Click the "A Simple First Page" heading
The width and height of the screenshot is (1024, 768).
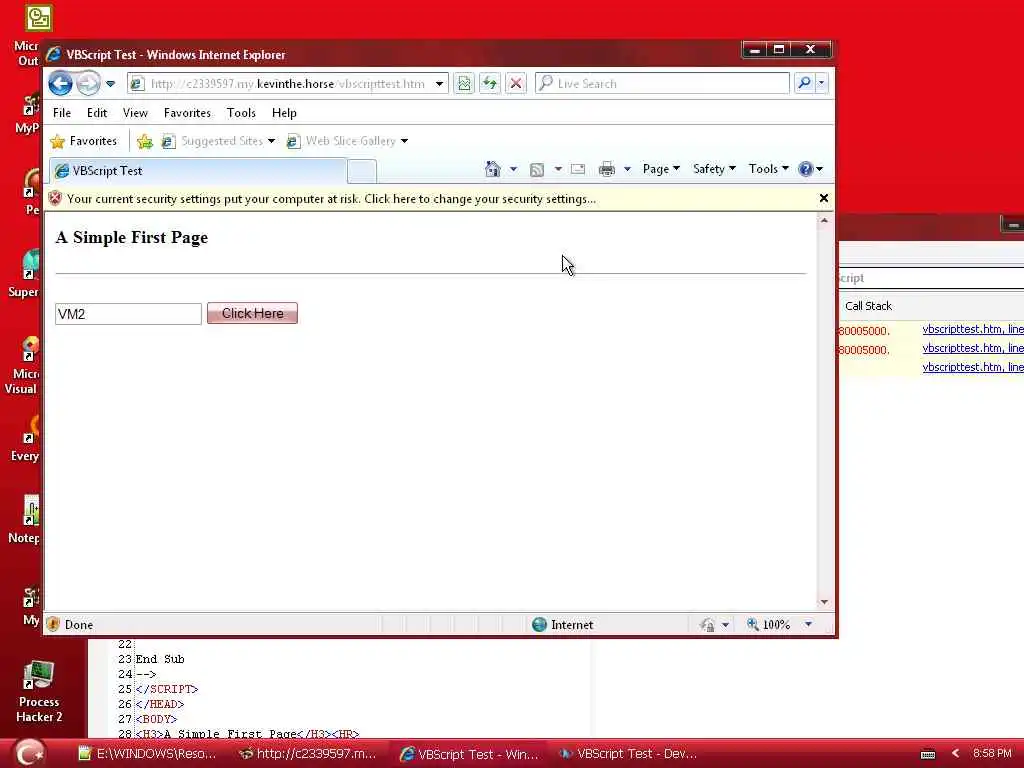coord(132,238)
